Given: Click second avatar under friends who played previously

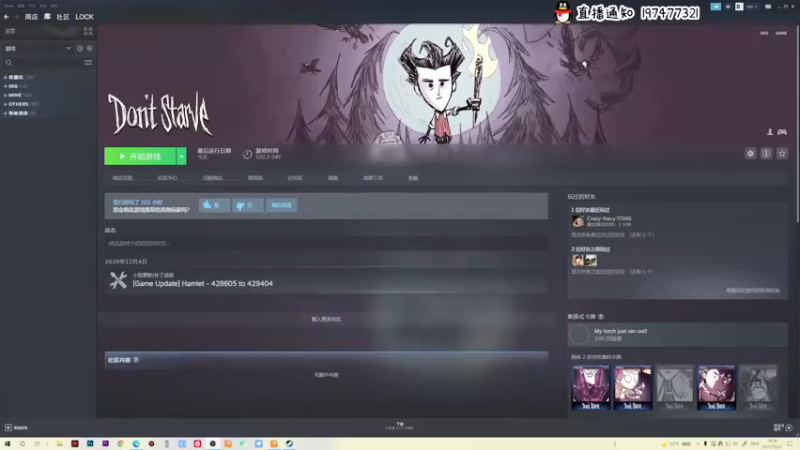Looking at the screenshot, I should click(591, 260).
